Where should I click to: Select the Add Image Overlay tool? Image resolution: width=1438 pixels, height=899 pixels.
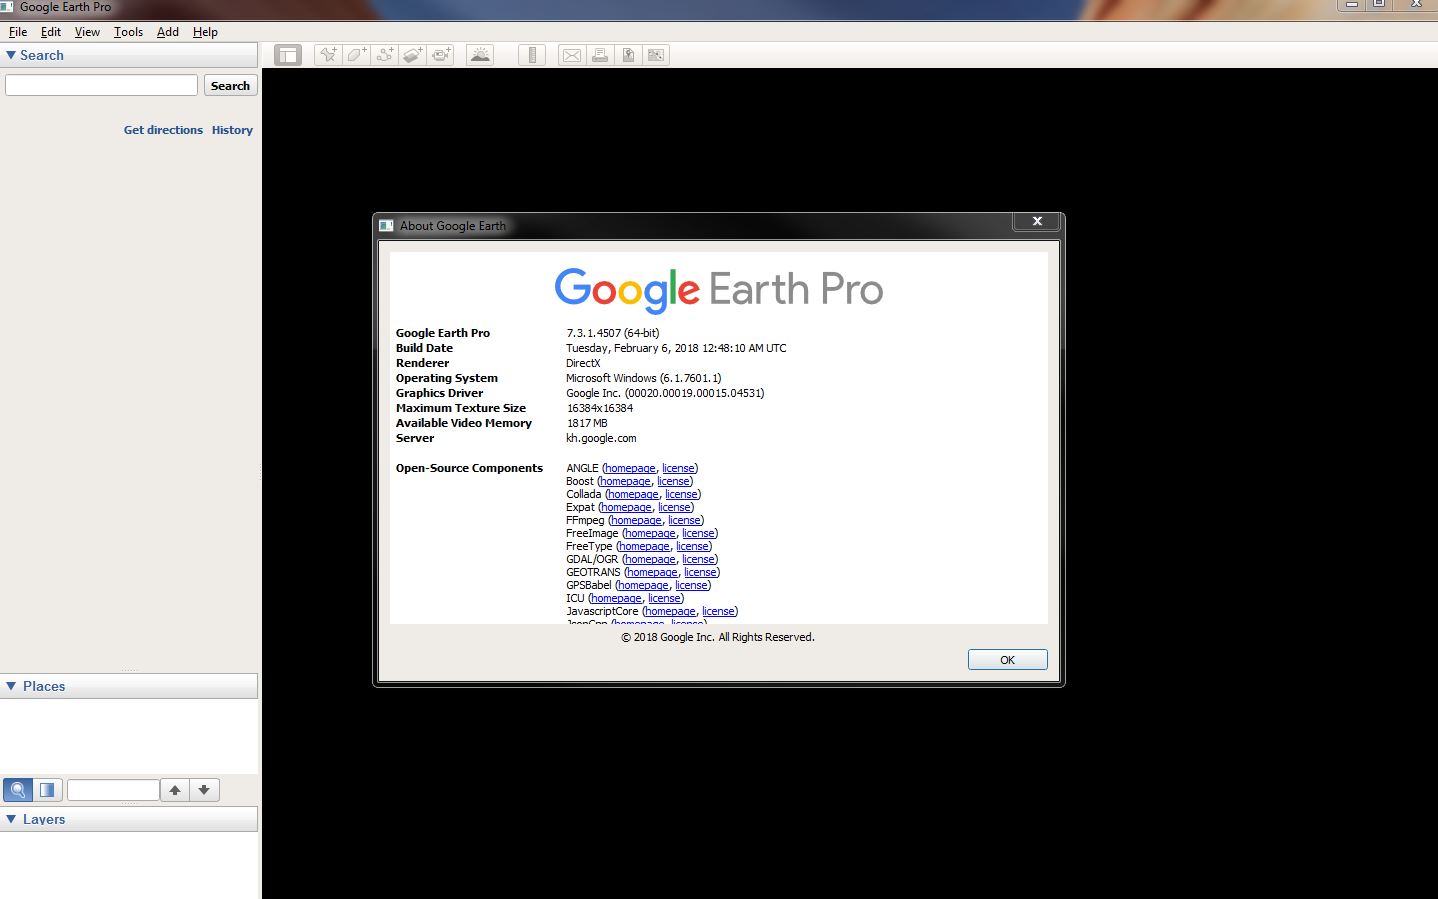[412, 55]
